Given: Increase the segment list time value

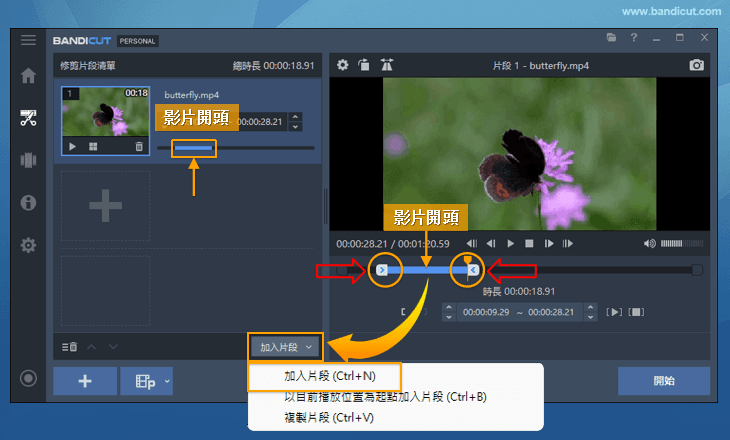Looking at the screenshot, I should click(295, 117).
